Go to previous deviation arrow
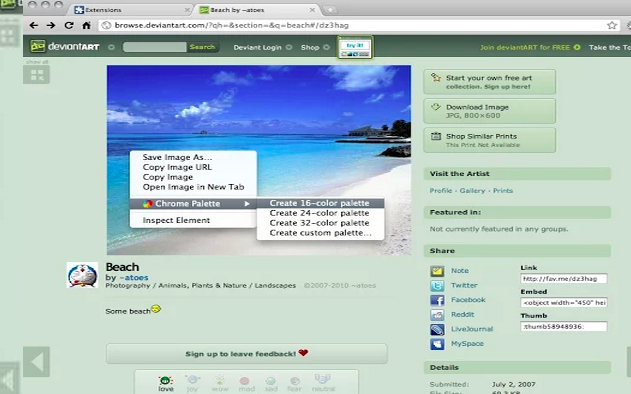Screen dimensions: 631x394 point(36,361)
